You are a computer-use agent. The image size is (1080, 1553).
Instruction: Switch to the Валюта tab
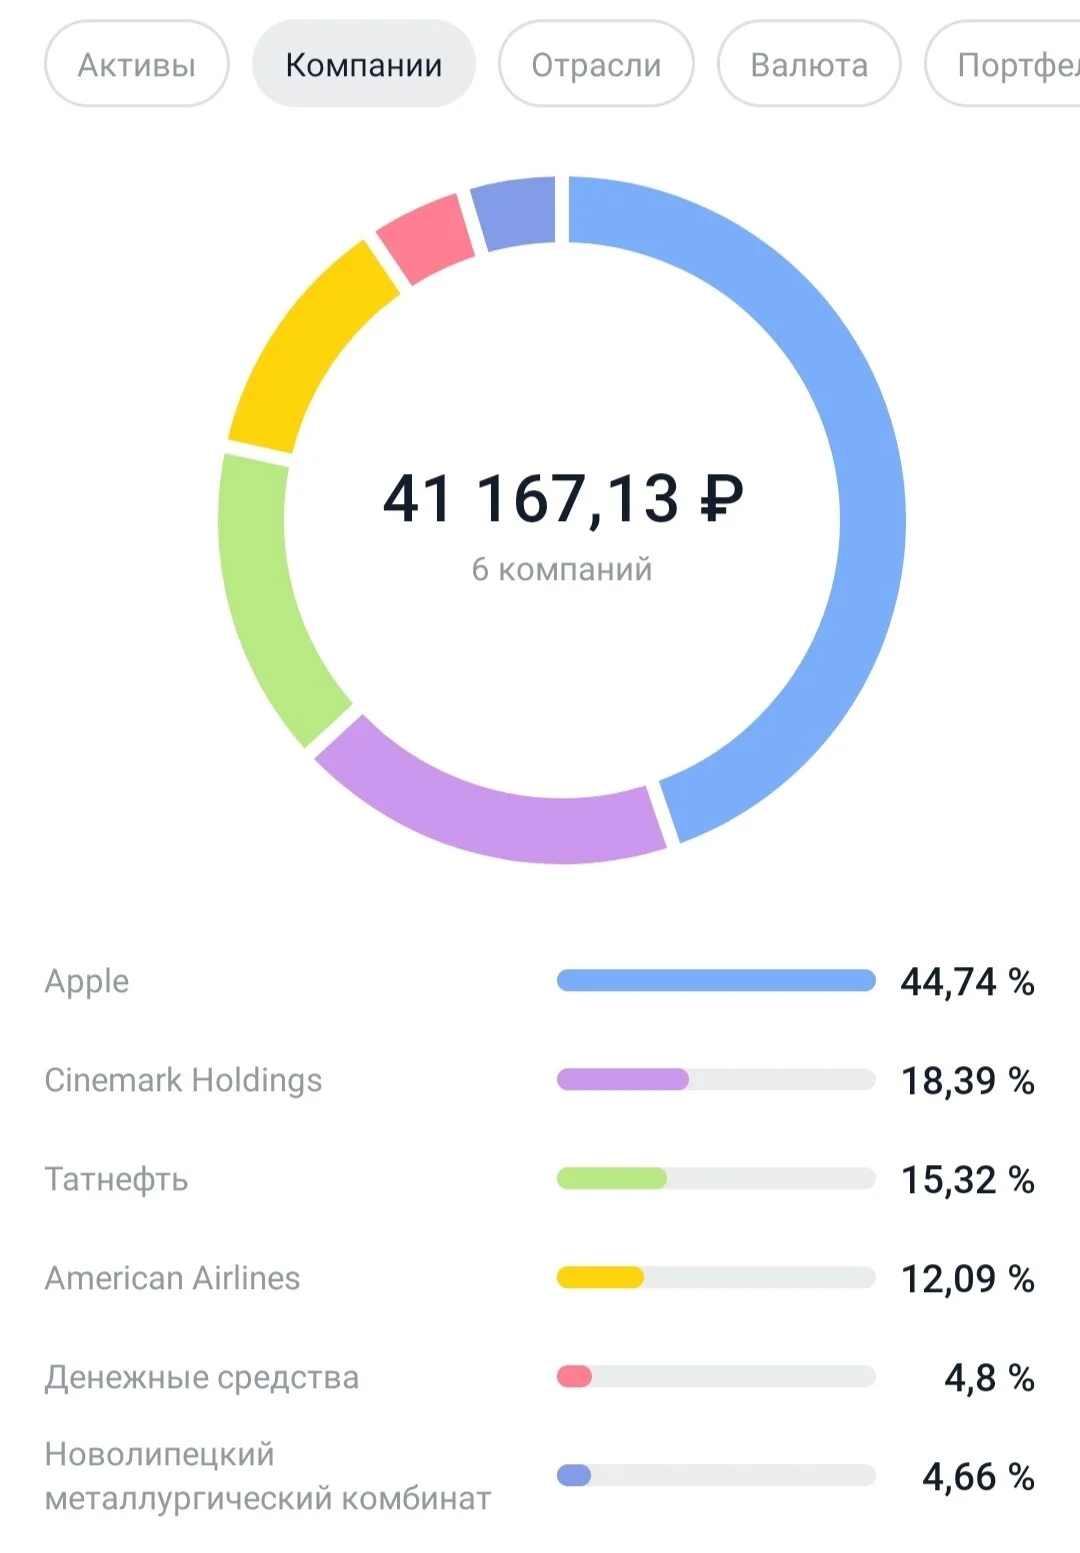(809, 64)
